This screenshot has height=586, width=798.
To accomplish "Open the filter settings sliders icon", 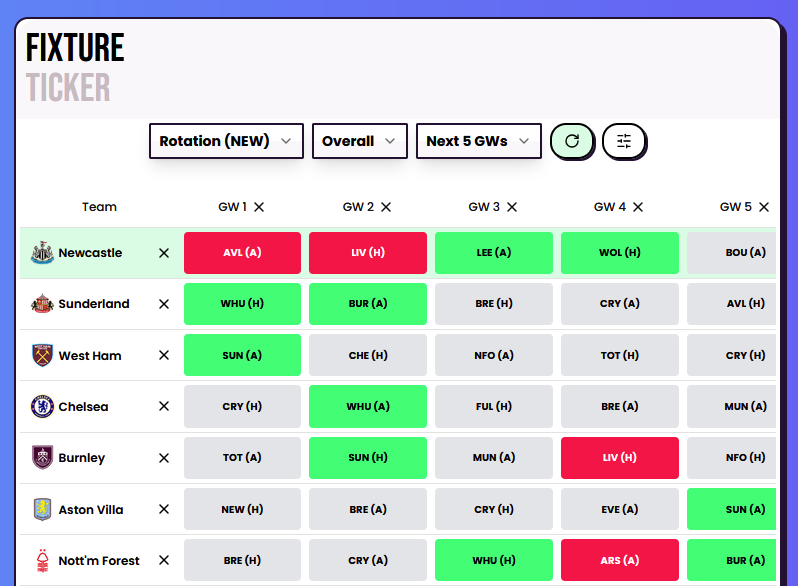I will pyautogui.click(x=624, y=141).
